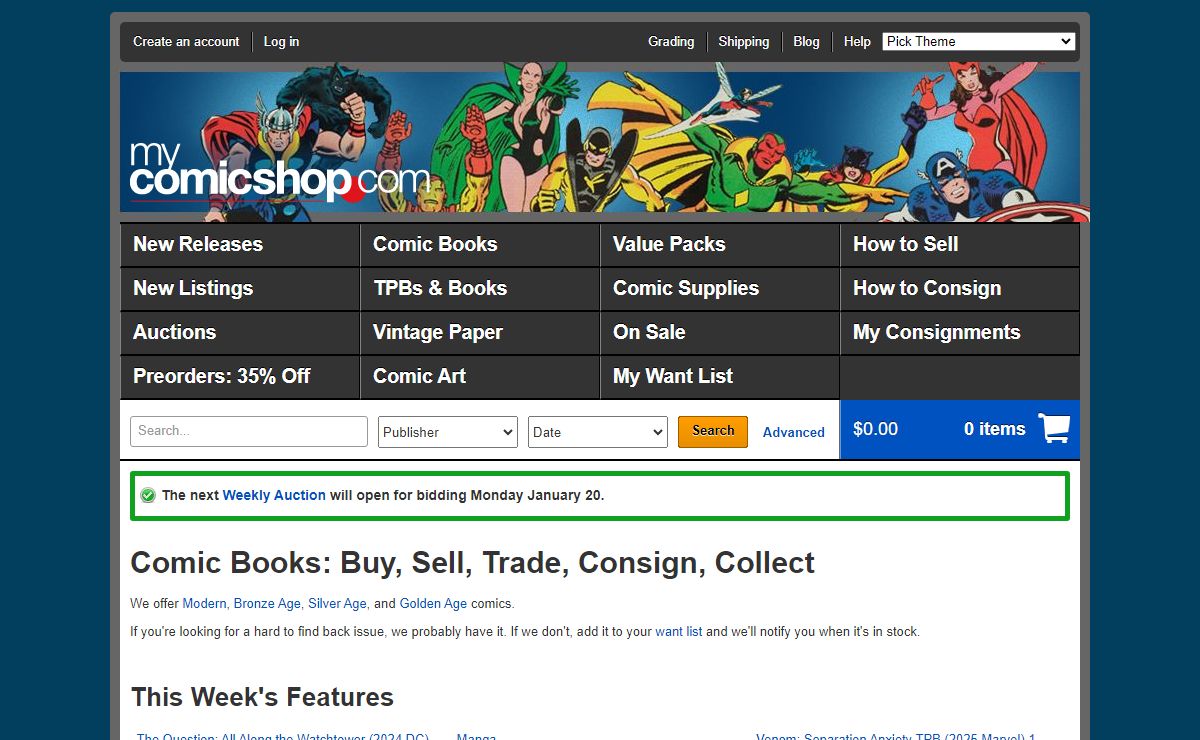Click the green checkmark auction notice icon

pos(148,495)
